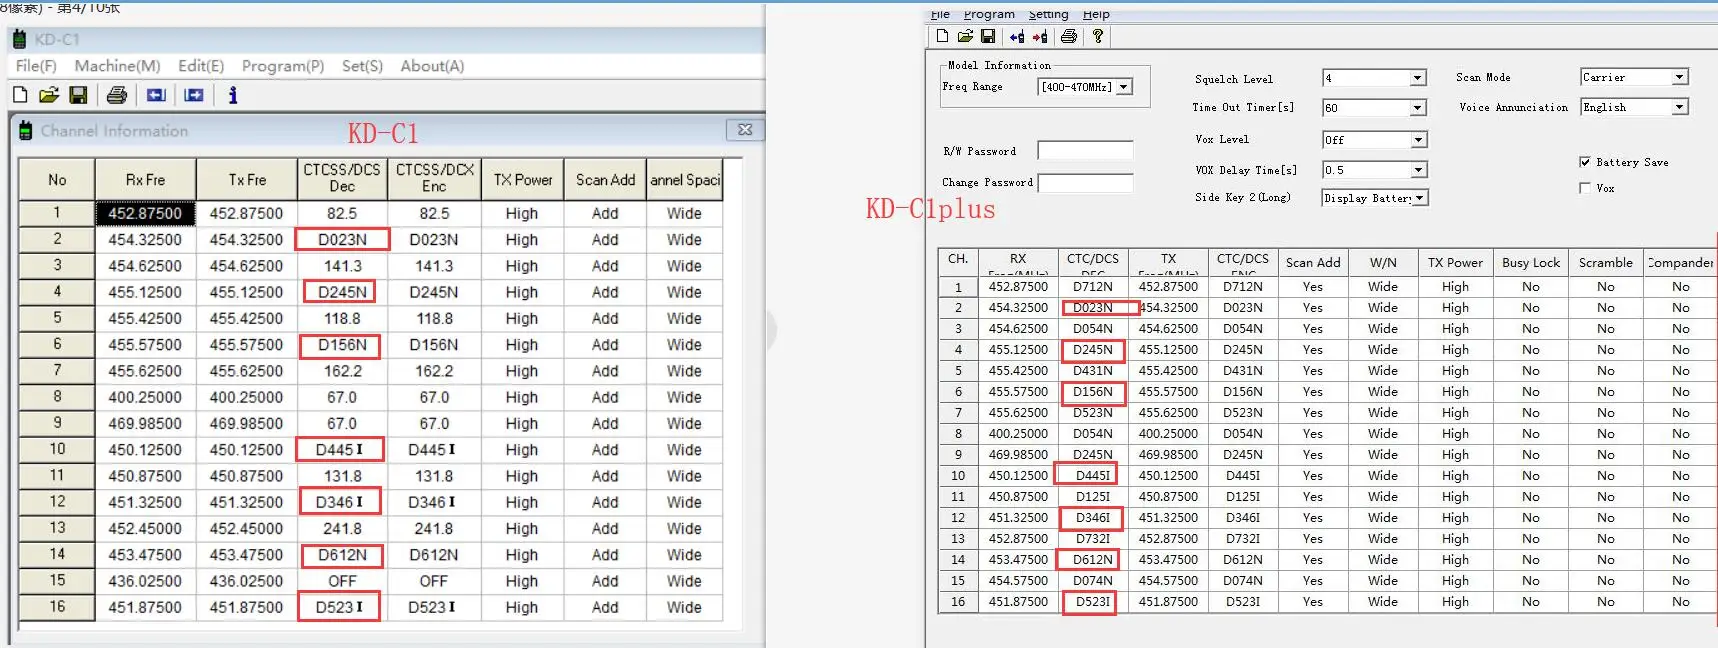
Task: Enable the Vox checkbox
Action: pos(1585,188)
